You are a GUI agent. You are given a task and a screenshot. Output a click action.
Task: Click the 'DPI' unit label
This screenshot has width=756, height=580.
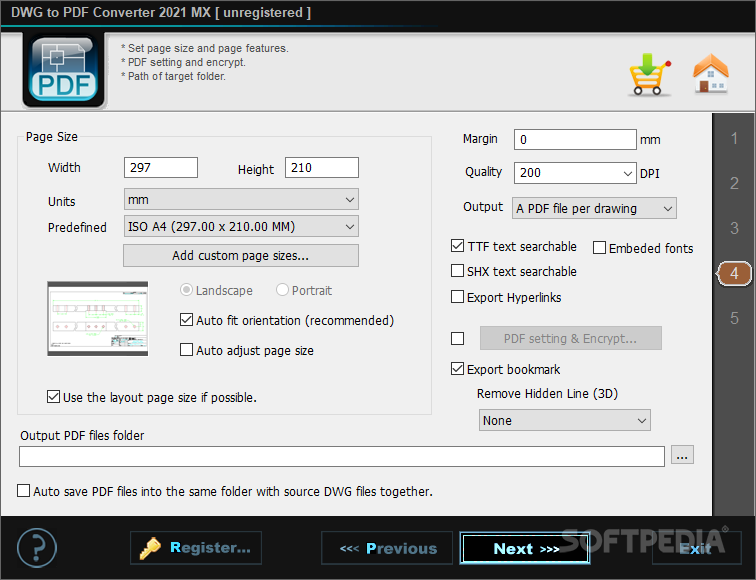pos(649,174)
